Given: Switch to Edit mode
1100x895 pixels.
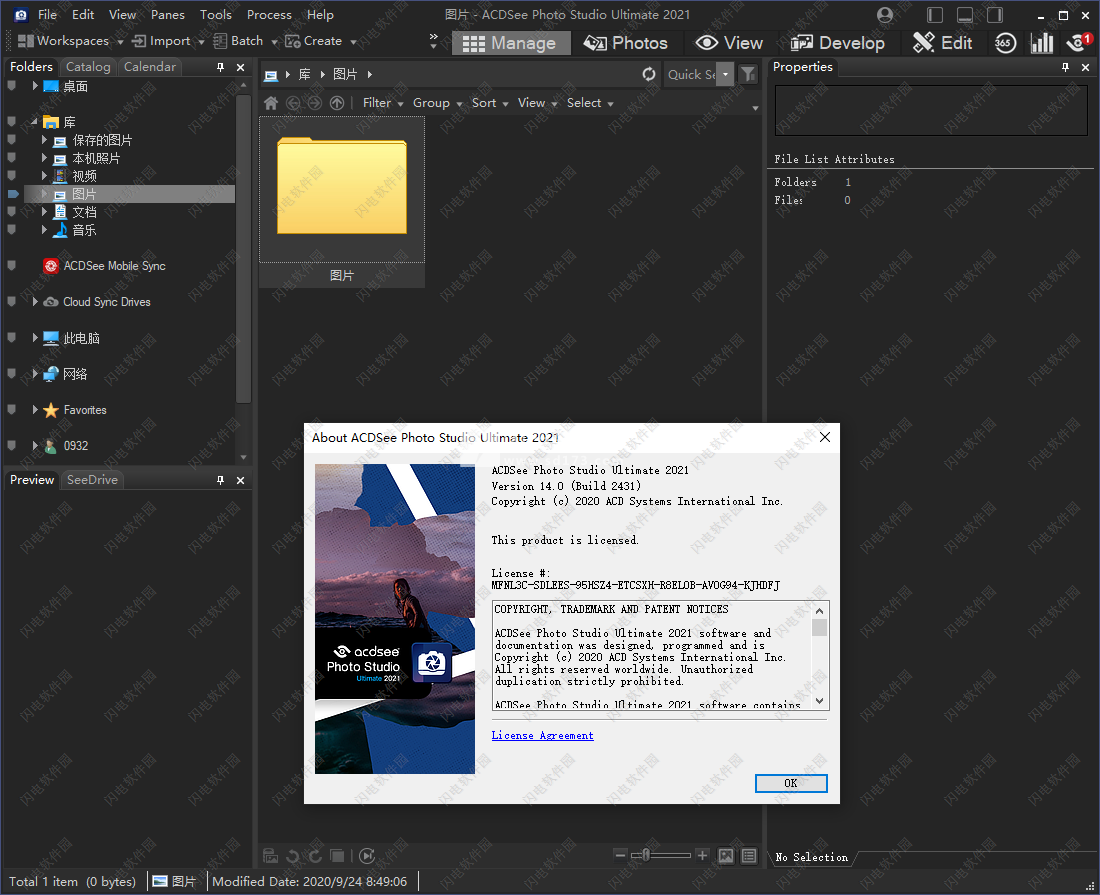Looking at the screenshot, I should [942, 43].
